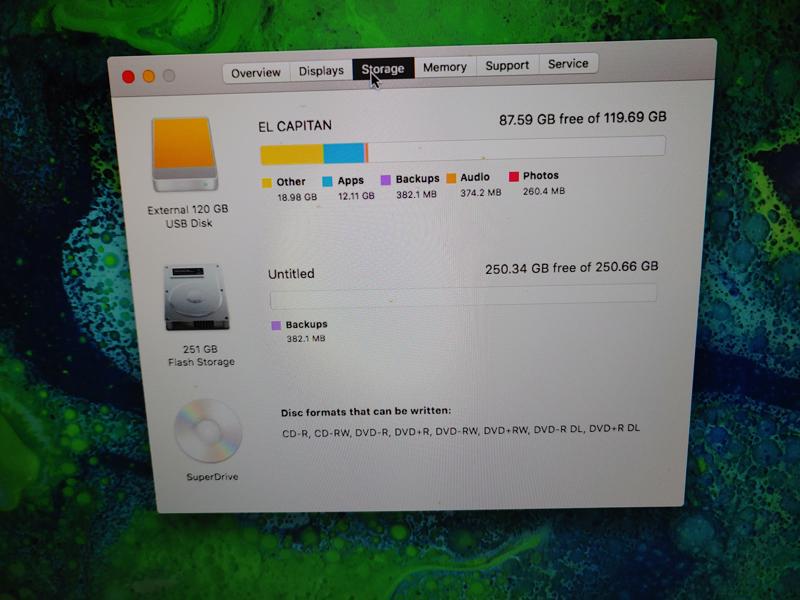Open the Displays tab
This screenshot has height=600, width=800.
(321, 71)
